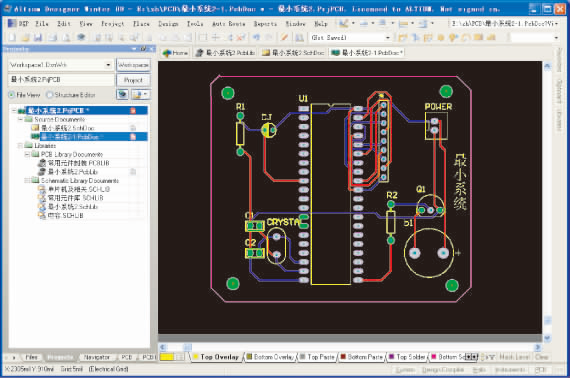Click the Home tab globe icon
Screen dimensions: 570x378
(x=167, y=53)
